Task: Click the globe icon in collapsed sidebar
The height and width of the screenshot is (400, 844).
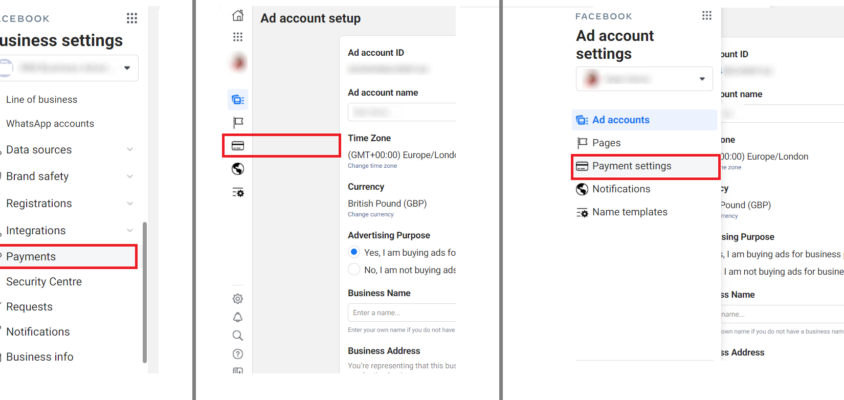Action: (238, 169)
